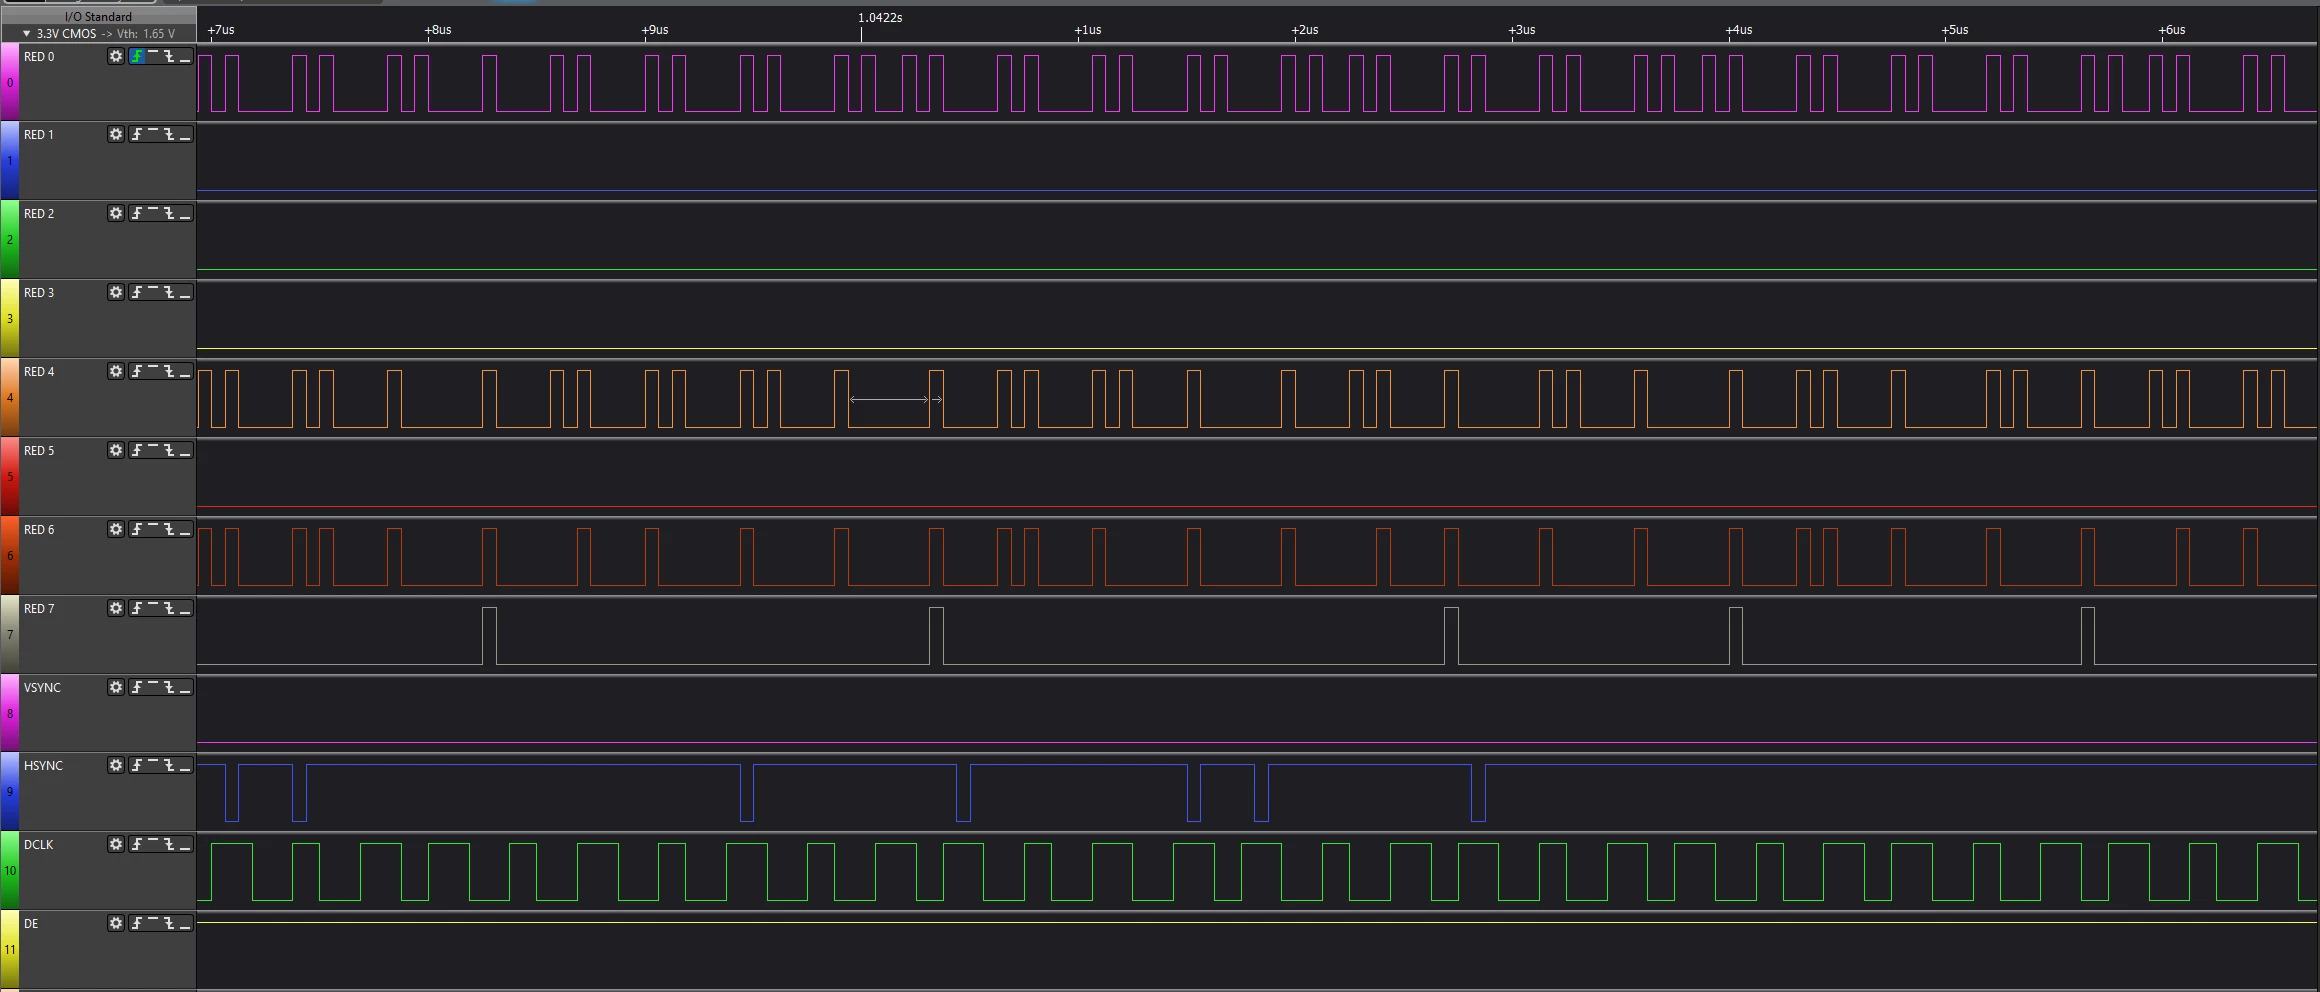Open settings gear for DCLK channel
The height and width of the screenshot is (992, 2320).
116,845
